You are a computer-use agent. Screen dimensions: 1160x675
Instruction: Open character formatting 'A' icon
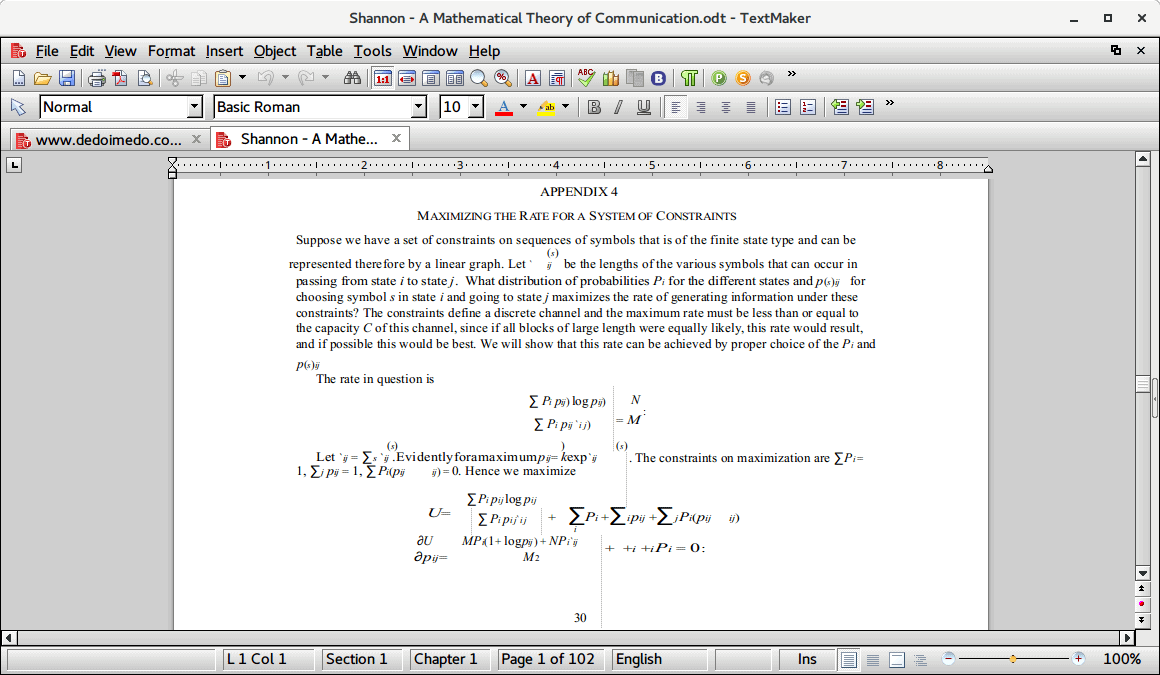(533, 78)
